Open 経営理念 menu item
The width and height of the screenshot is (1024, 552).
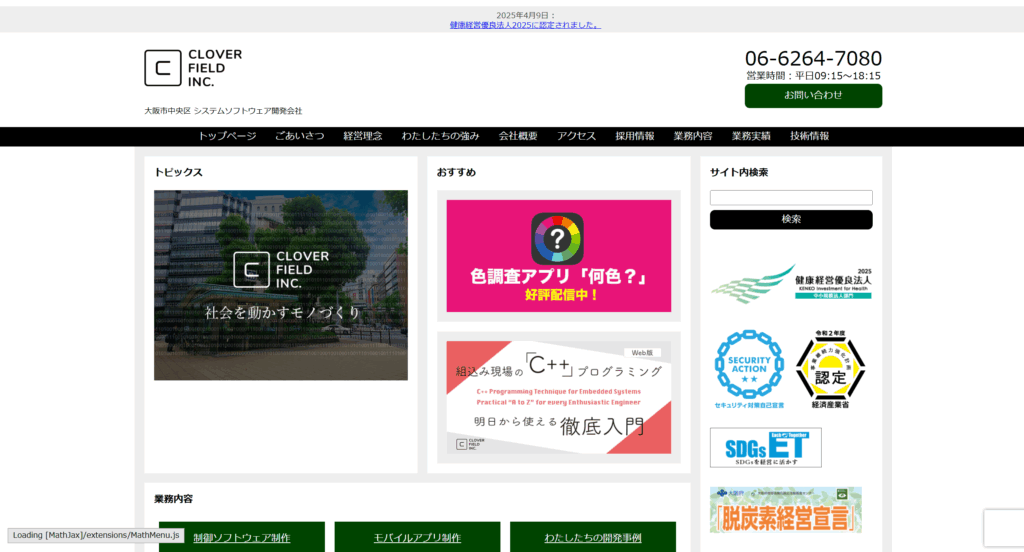[x=362, y=136]
